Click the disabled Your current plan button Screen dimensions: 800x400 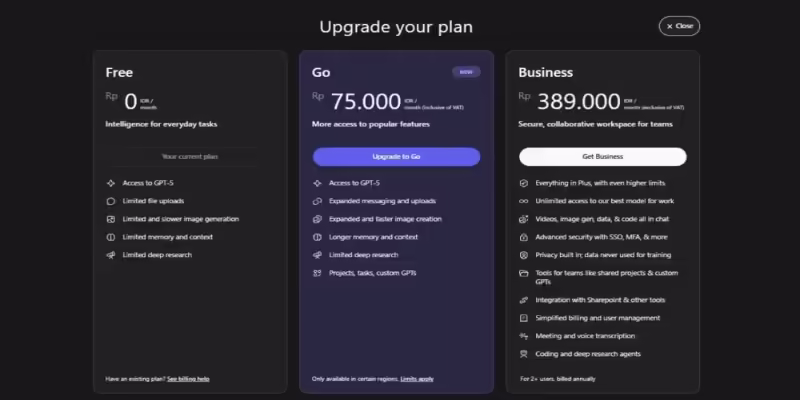190,157
